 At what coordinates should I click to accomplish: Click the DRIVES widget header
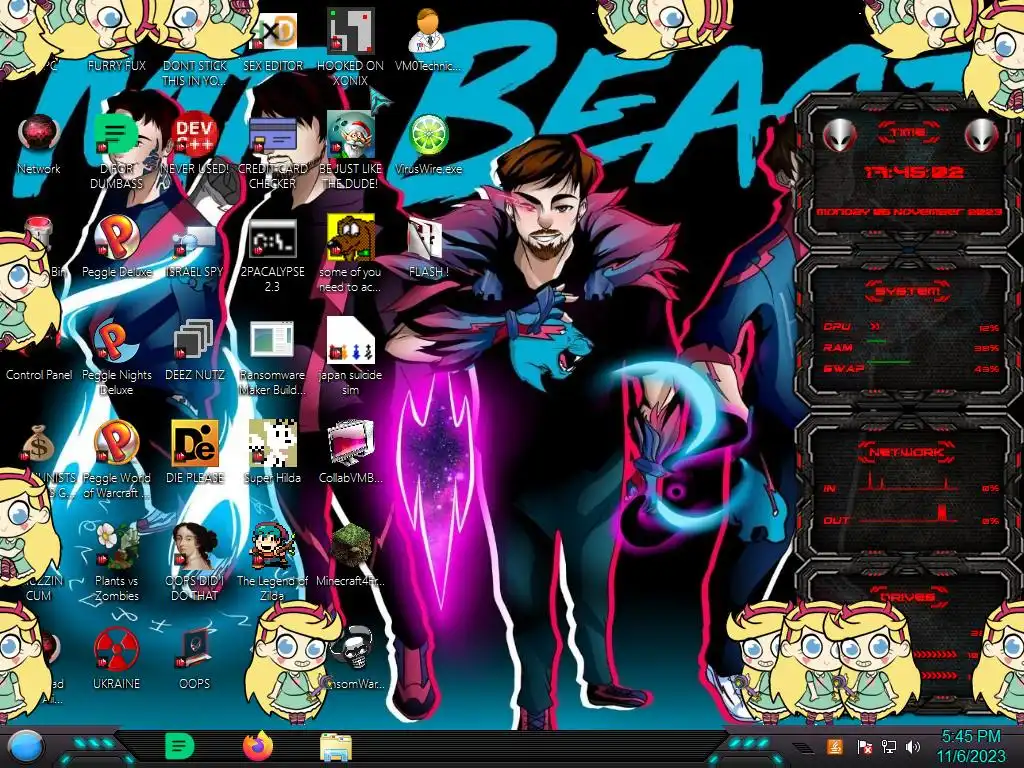tap(908, 598)
